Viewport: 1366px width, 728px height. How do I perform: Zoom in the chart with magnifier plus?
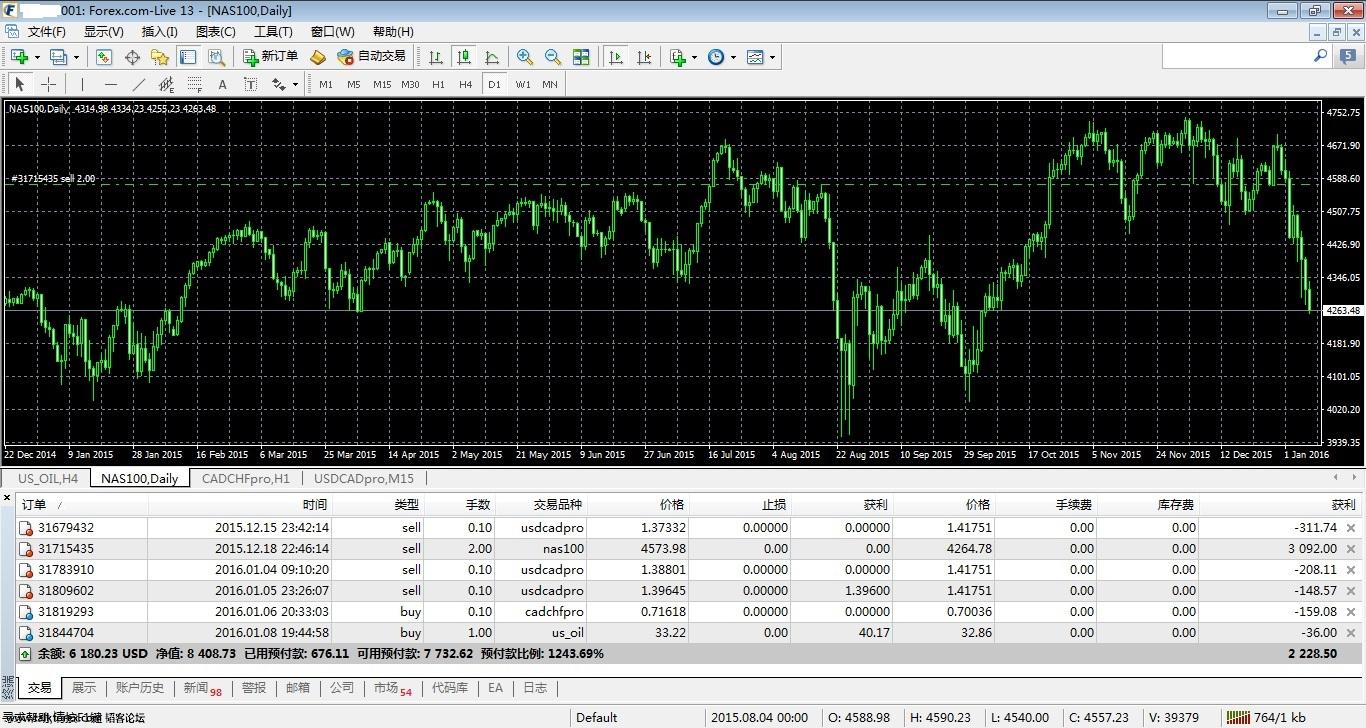525,57
